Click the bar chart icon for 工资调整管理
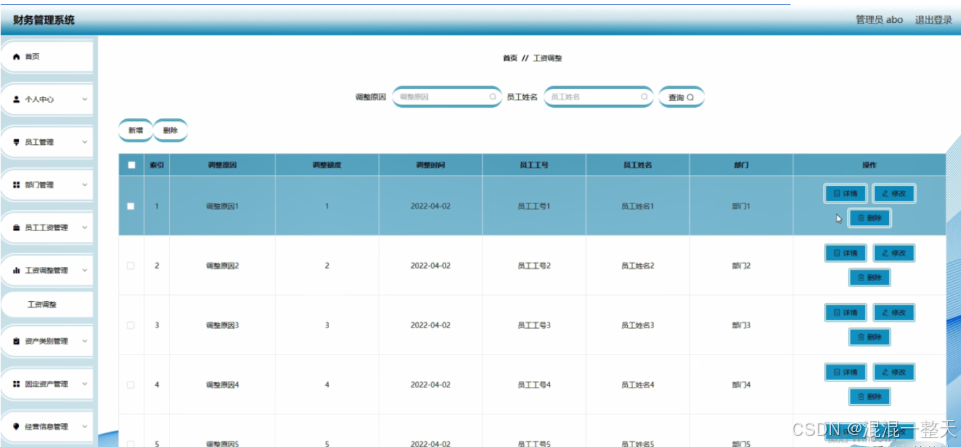This screenshot has width=961, height=447. point(17,270)
